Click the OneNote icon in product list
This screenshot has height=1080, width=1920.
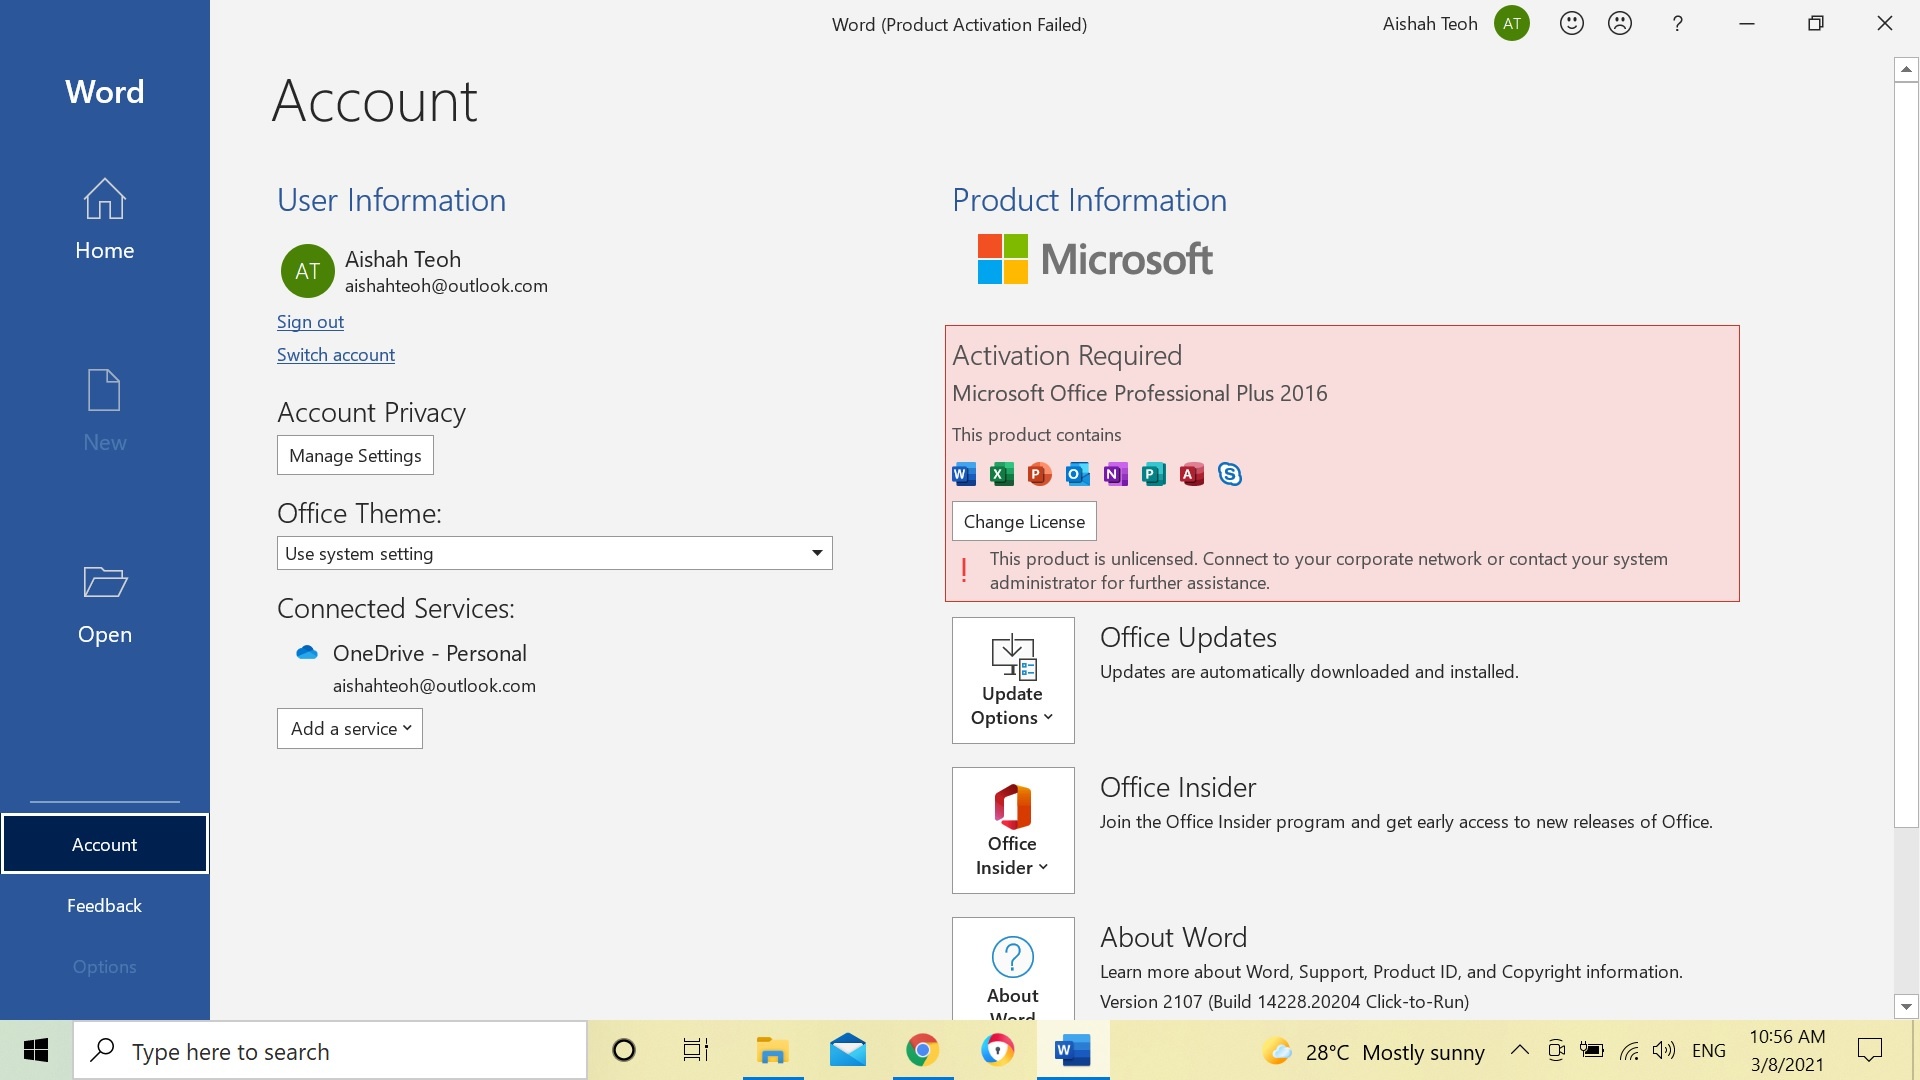[1116, 474]
